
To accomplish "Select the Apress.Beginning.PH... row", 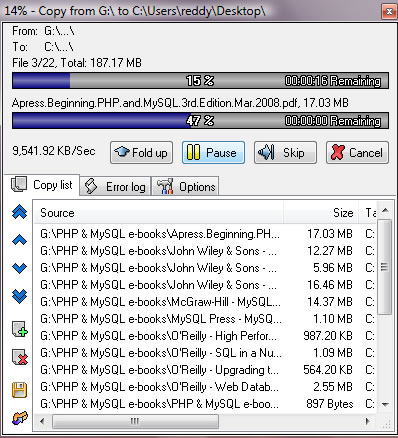I will [205, 234].
